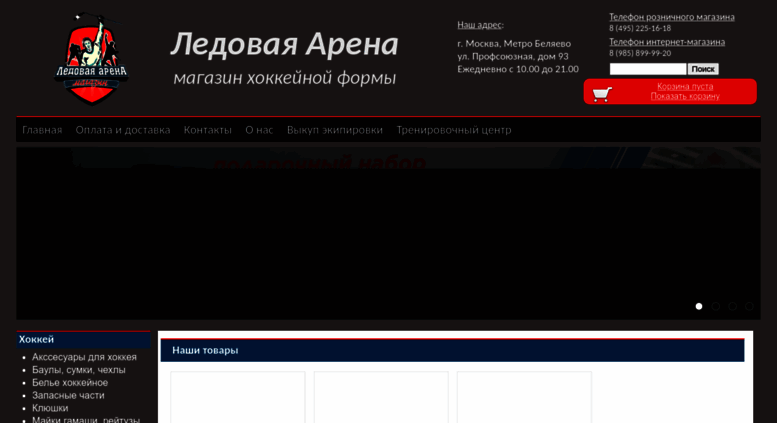The height and width of the screenshot is (423, 777).
Task: Click the search input field
Action: tap(648, 69)
